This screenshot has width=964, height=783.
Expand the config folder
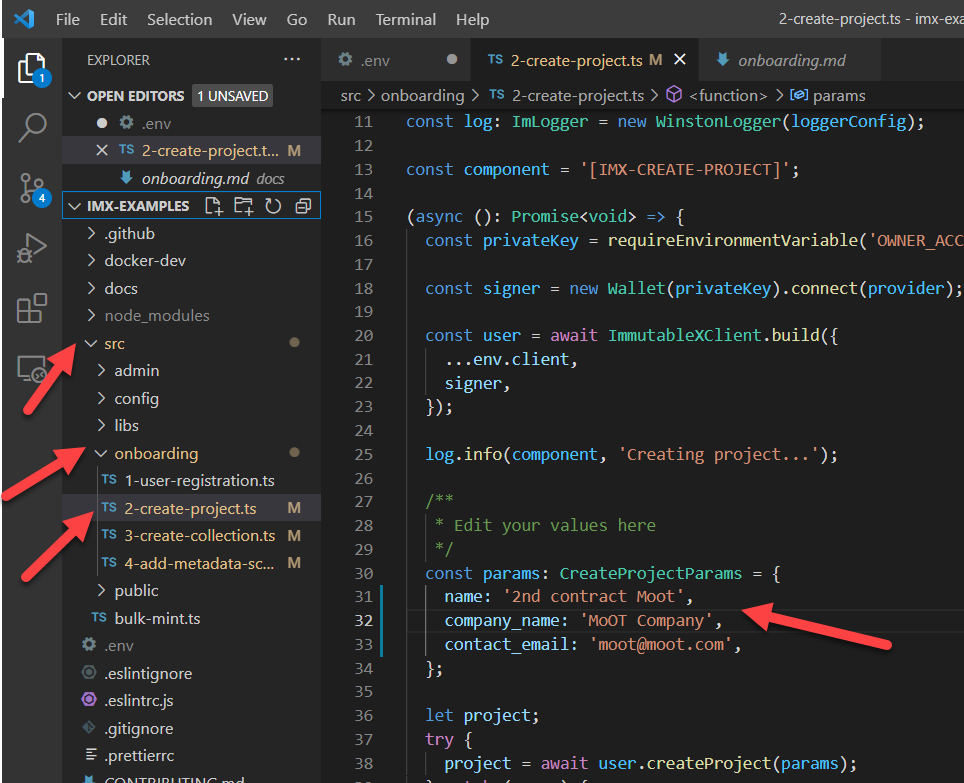101,398
